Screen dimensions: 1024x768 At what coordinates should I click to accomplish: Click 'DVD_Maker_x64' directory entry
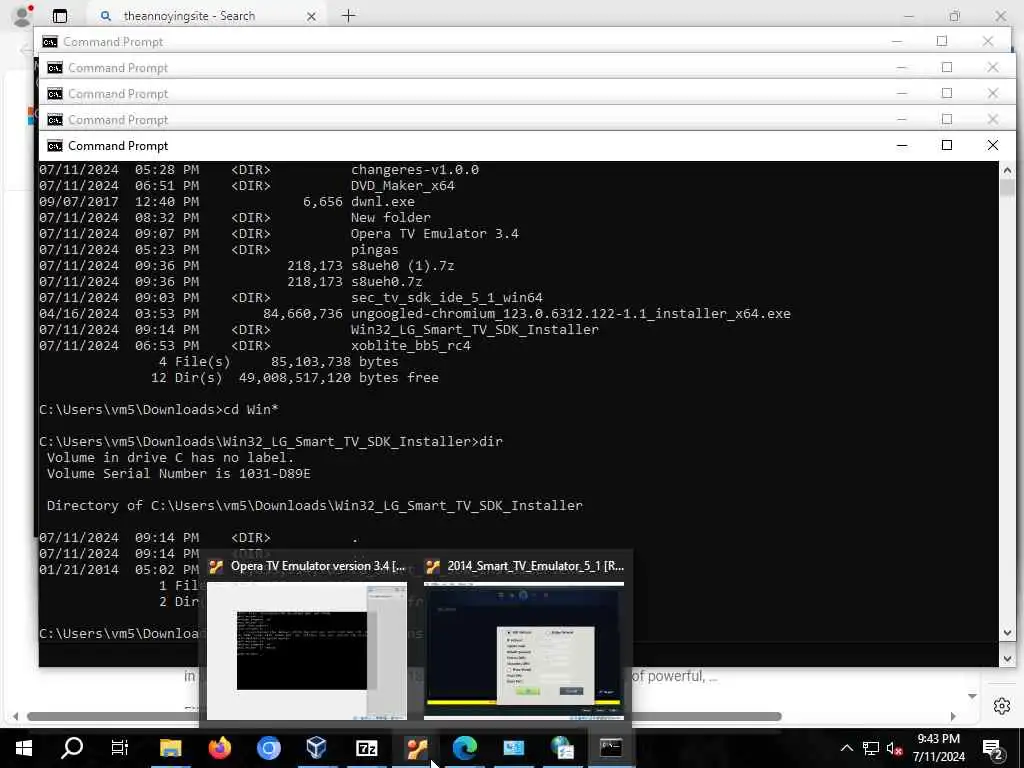[x=402, y=185]
